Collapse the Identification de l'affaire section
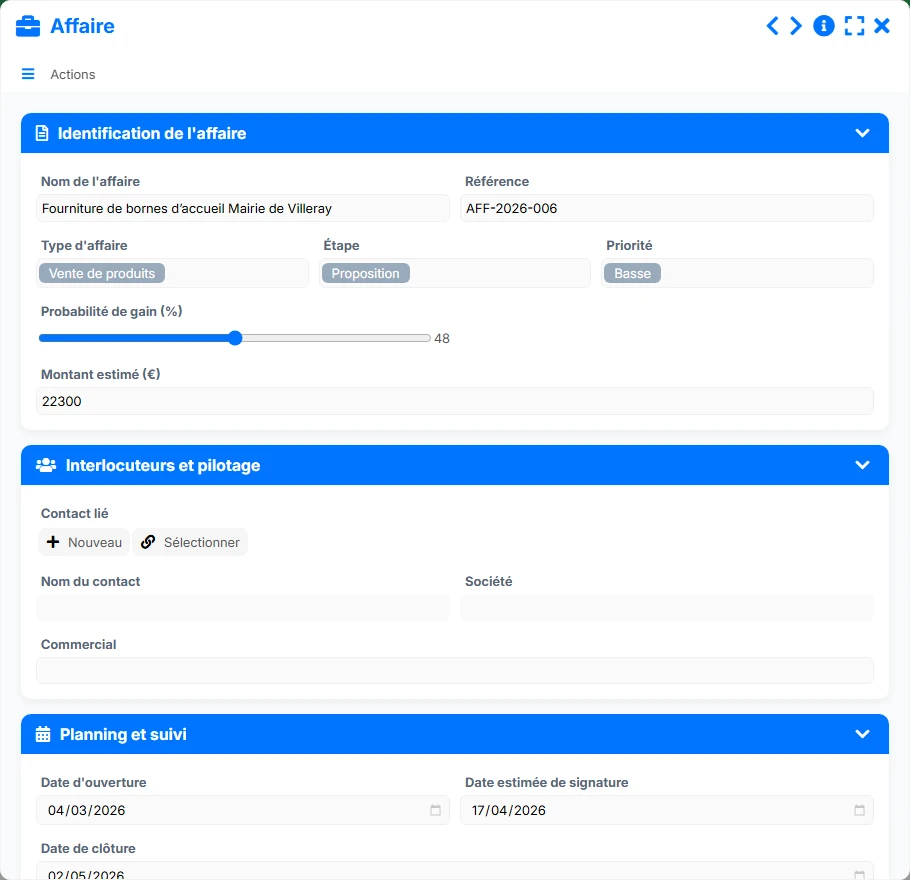This screenshot has width=910, height=880. pyautogui.click(x=862, y=133)
